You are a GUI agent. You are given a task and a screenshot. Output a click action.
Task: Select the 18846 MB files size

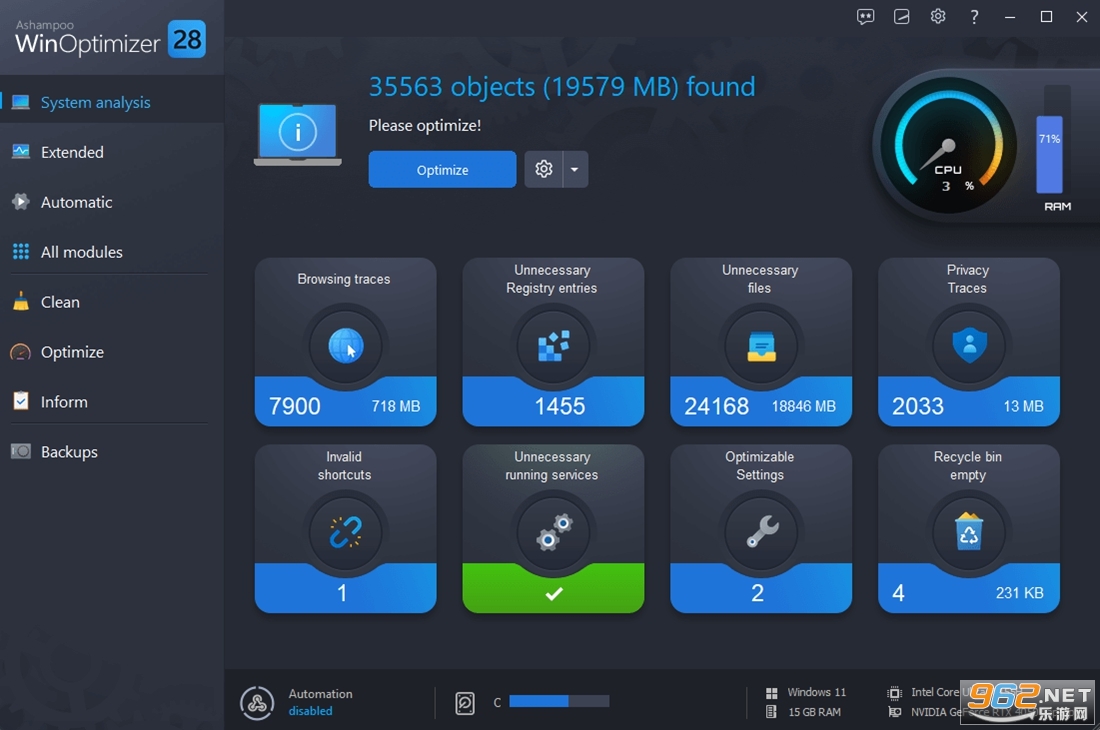803,406
